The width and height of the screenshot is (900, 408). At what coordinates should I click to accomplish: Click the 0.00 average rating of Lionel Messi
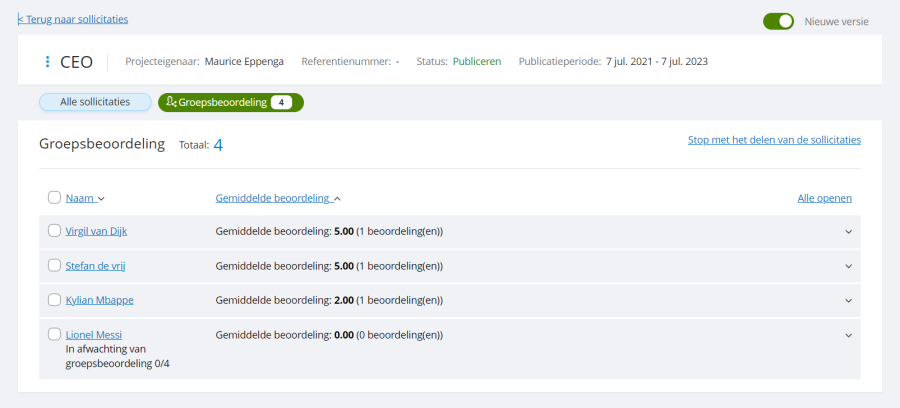(x=344, y=335)
